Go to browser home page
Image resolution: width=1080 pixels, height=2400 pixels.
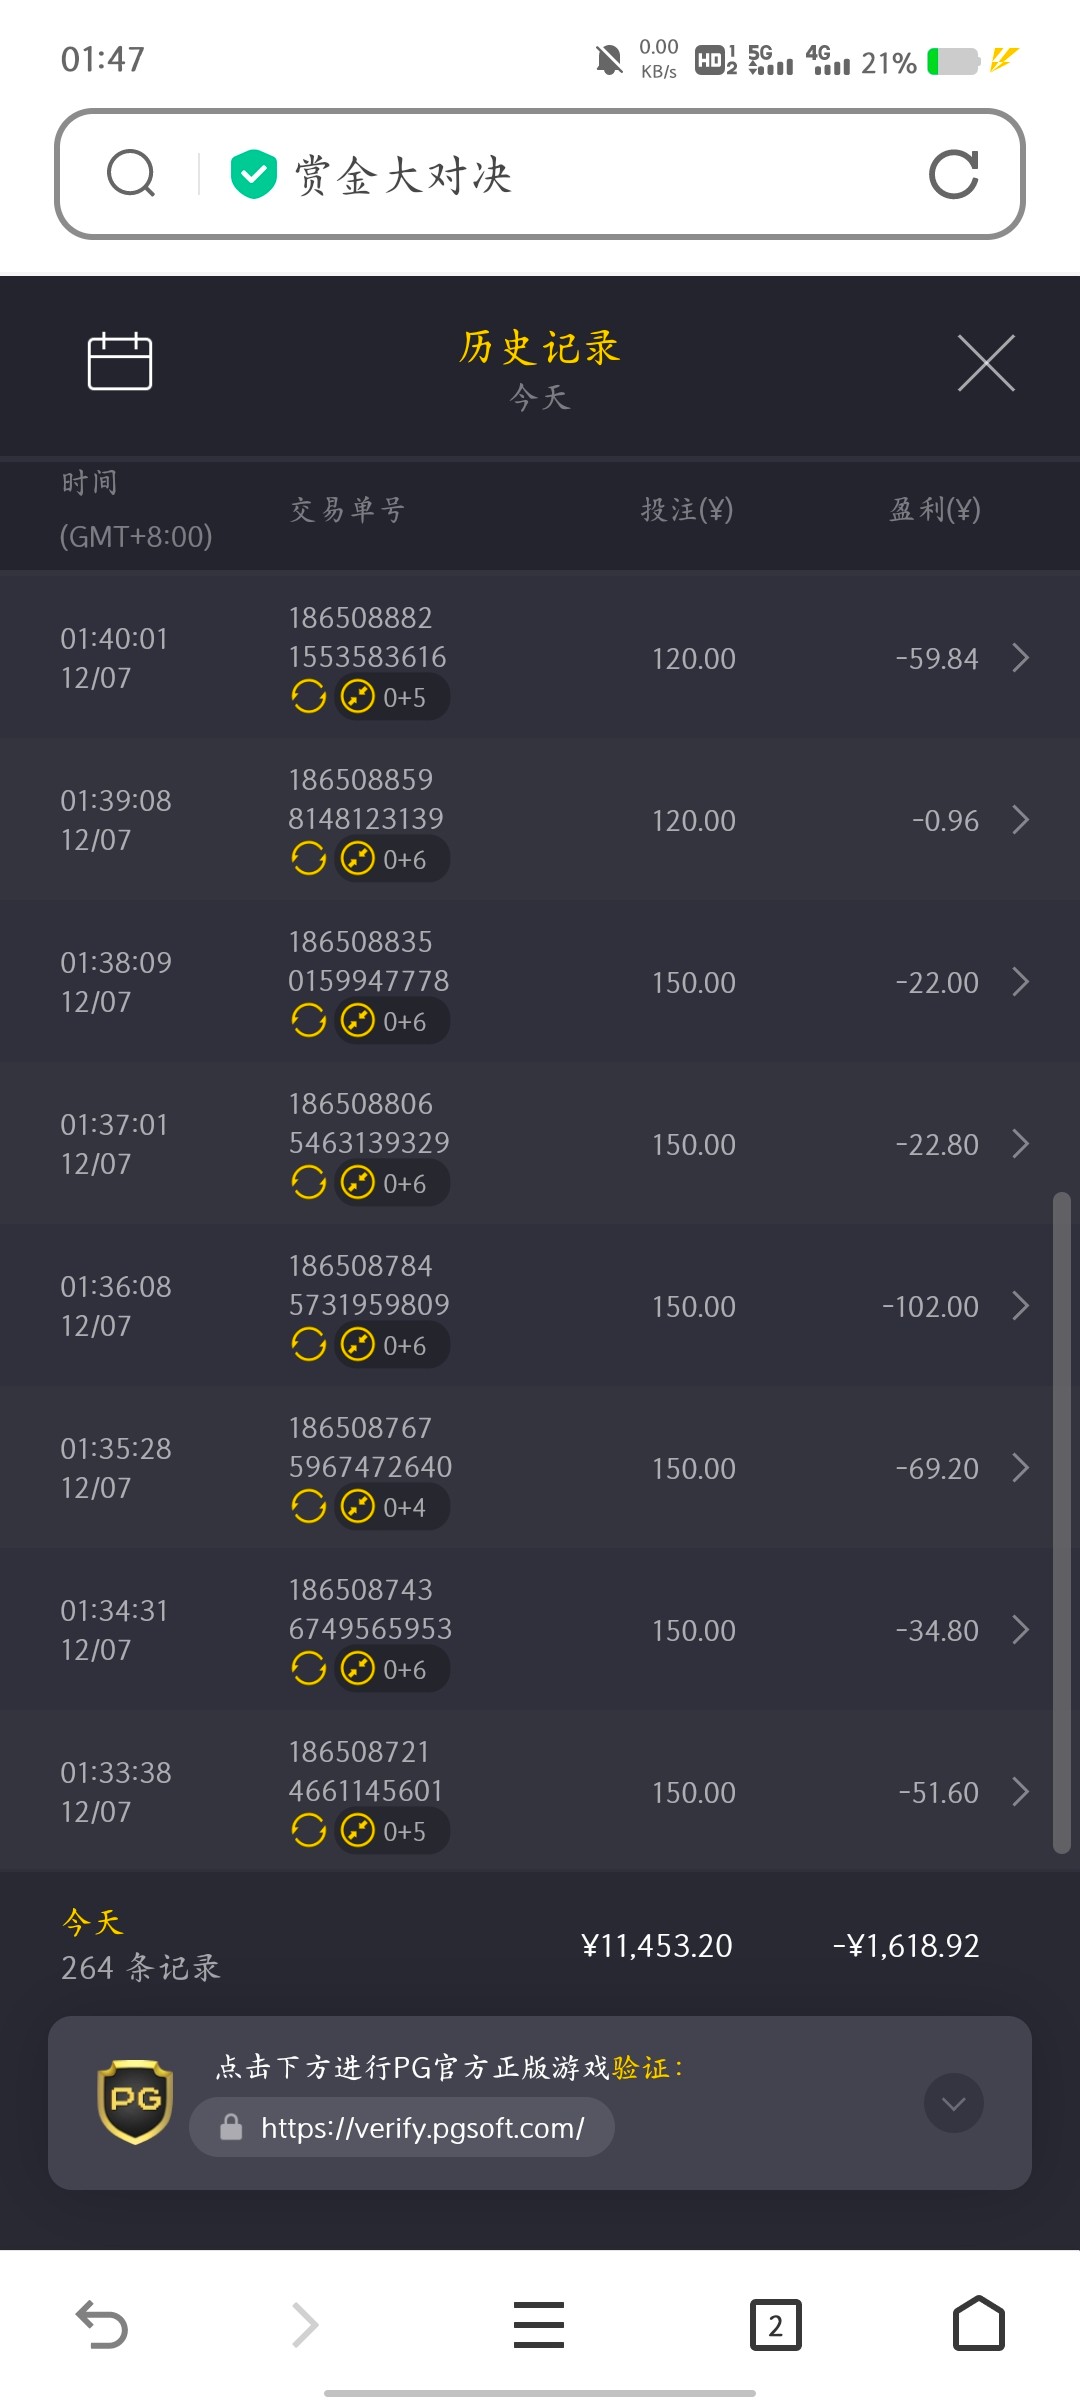click(978, 2324)
